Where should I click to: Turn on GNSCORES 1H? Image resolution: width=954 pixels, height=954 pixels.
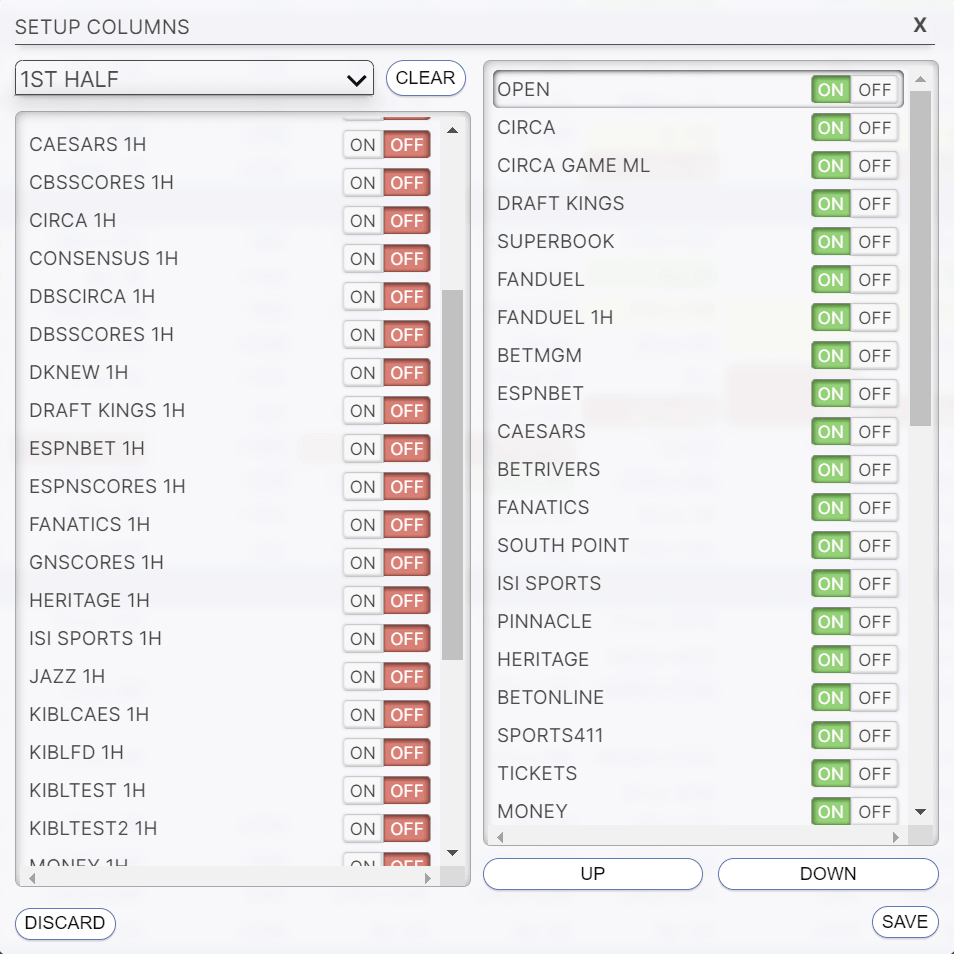click(x=363, y=563)
